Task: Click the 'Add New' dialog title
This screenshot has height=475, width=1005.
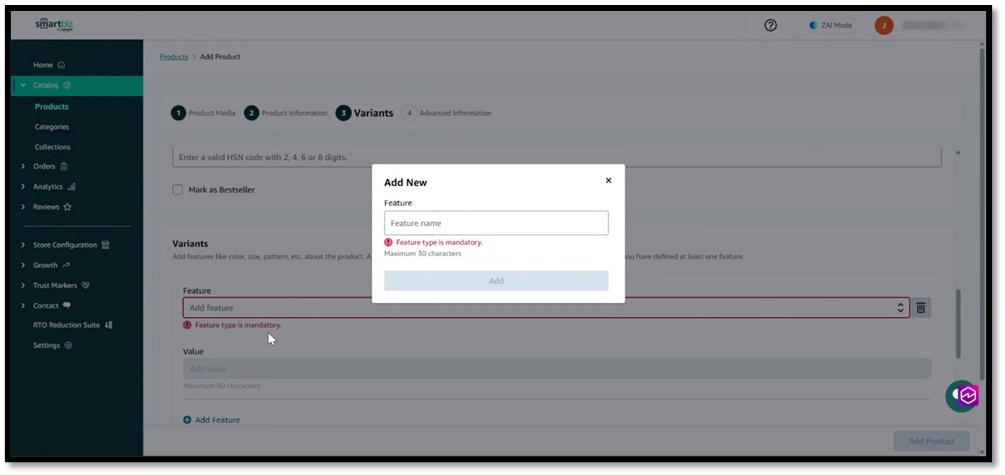Action: [405, 183]
